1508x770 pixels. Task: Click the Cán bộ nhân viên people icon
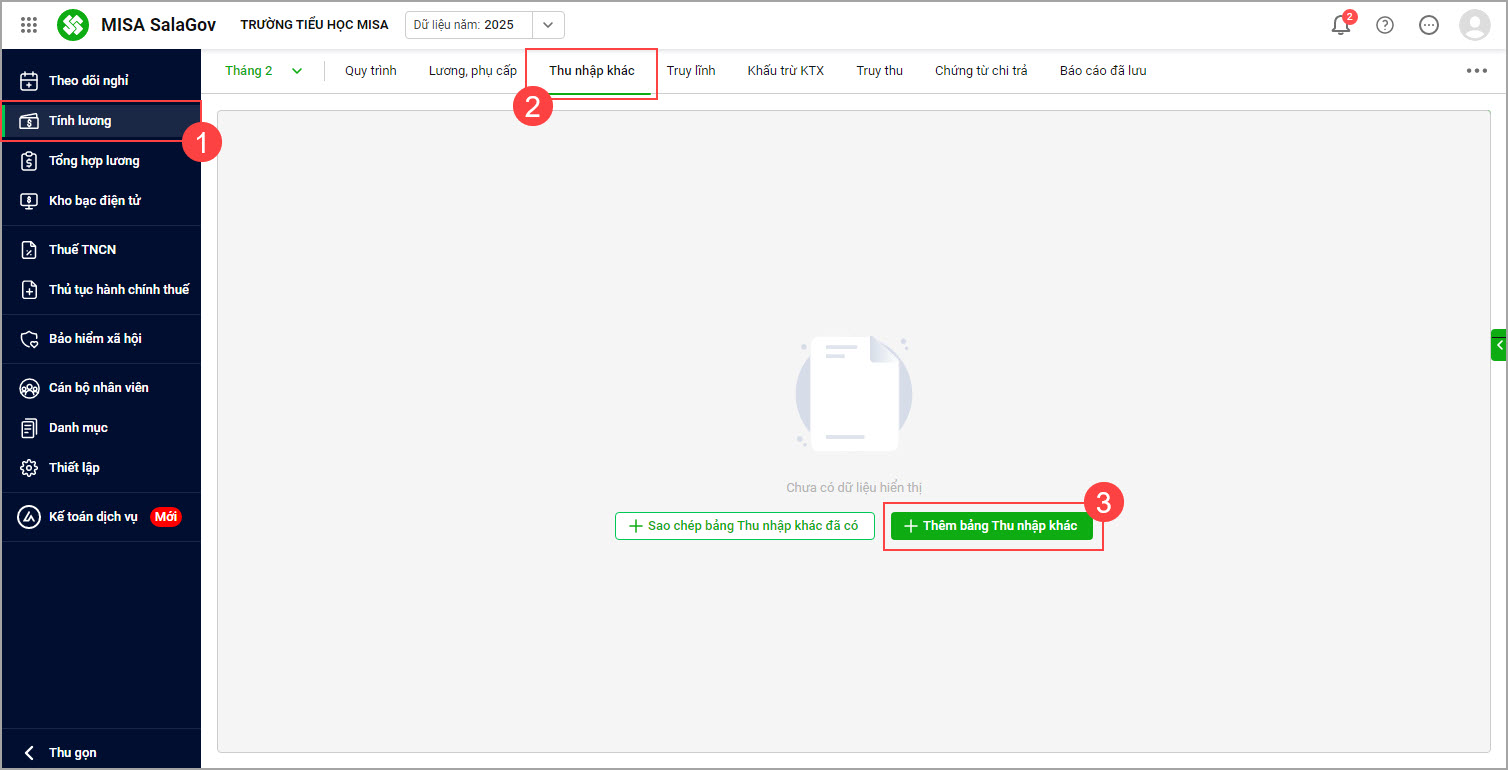pos(29,388)
